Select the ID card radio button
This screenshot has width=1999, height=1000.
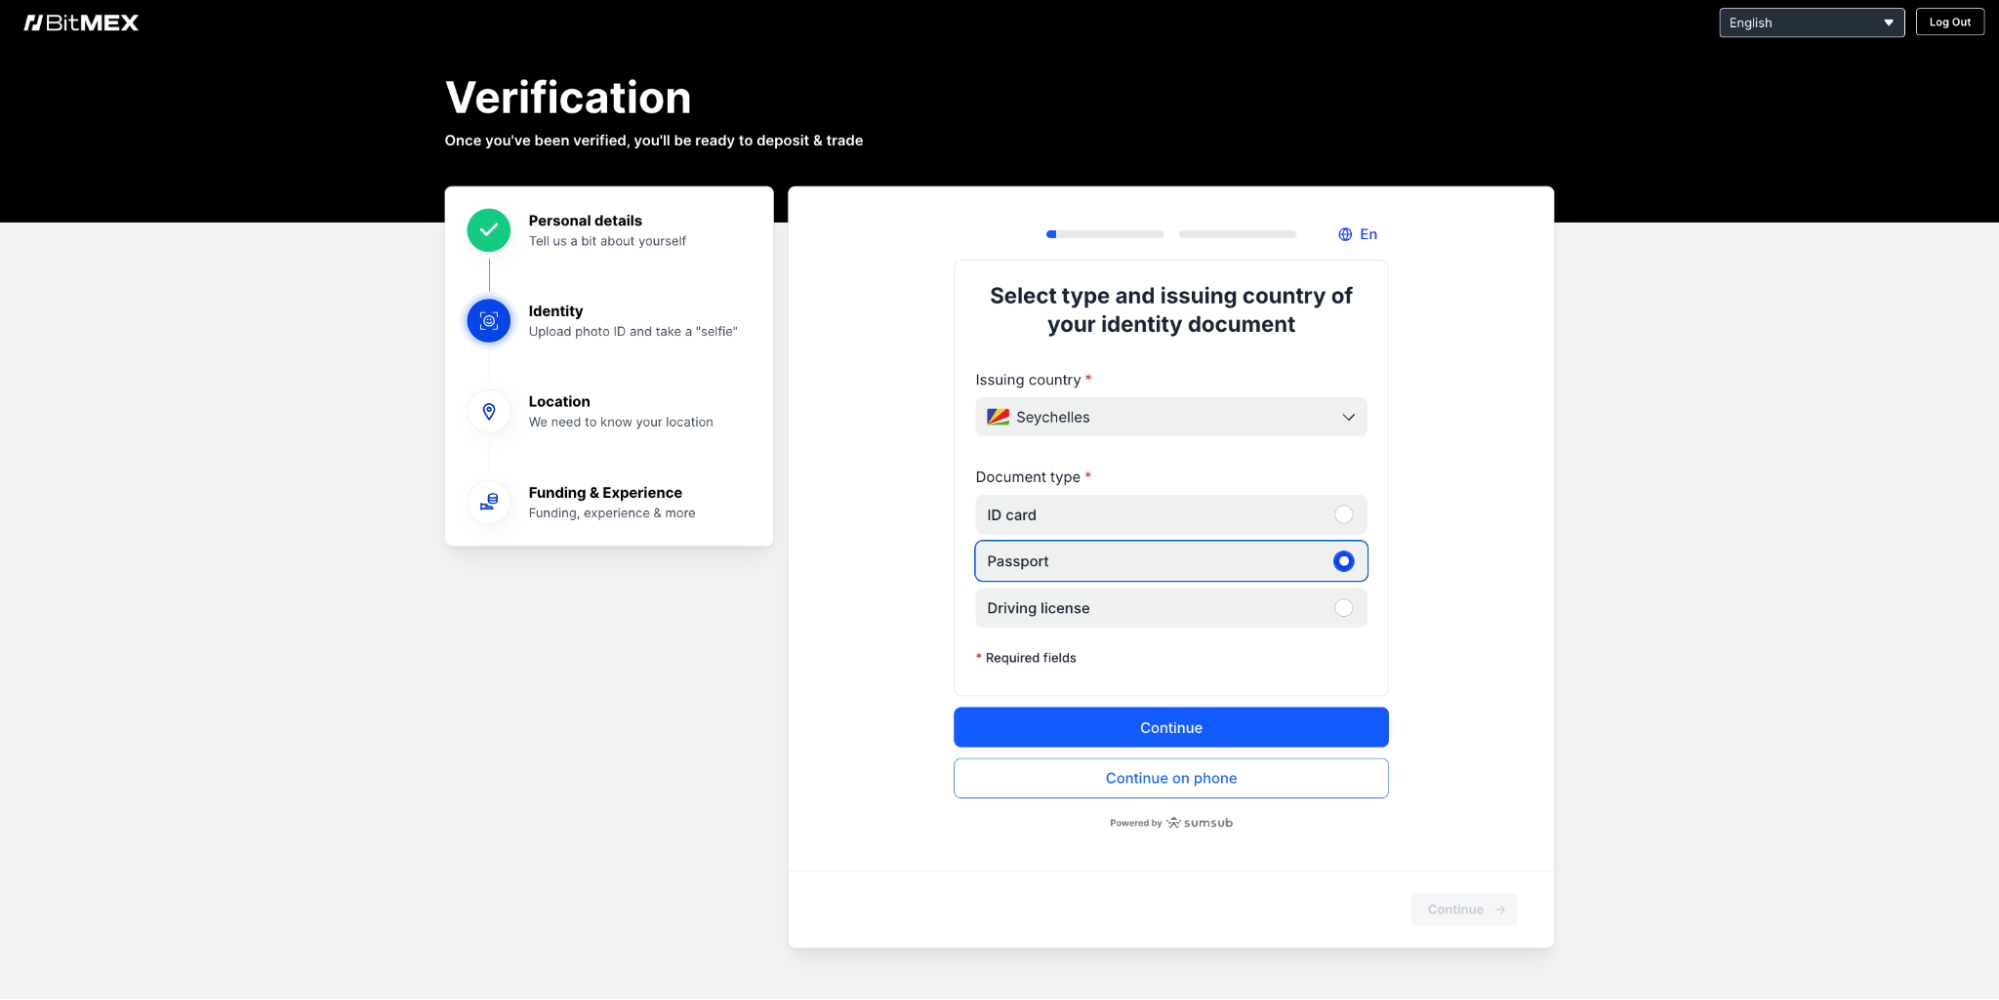point(1343,514)
